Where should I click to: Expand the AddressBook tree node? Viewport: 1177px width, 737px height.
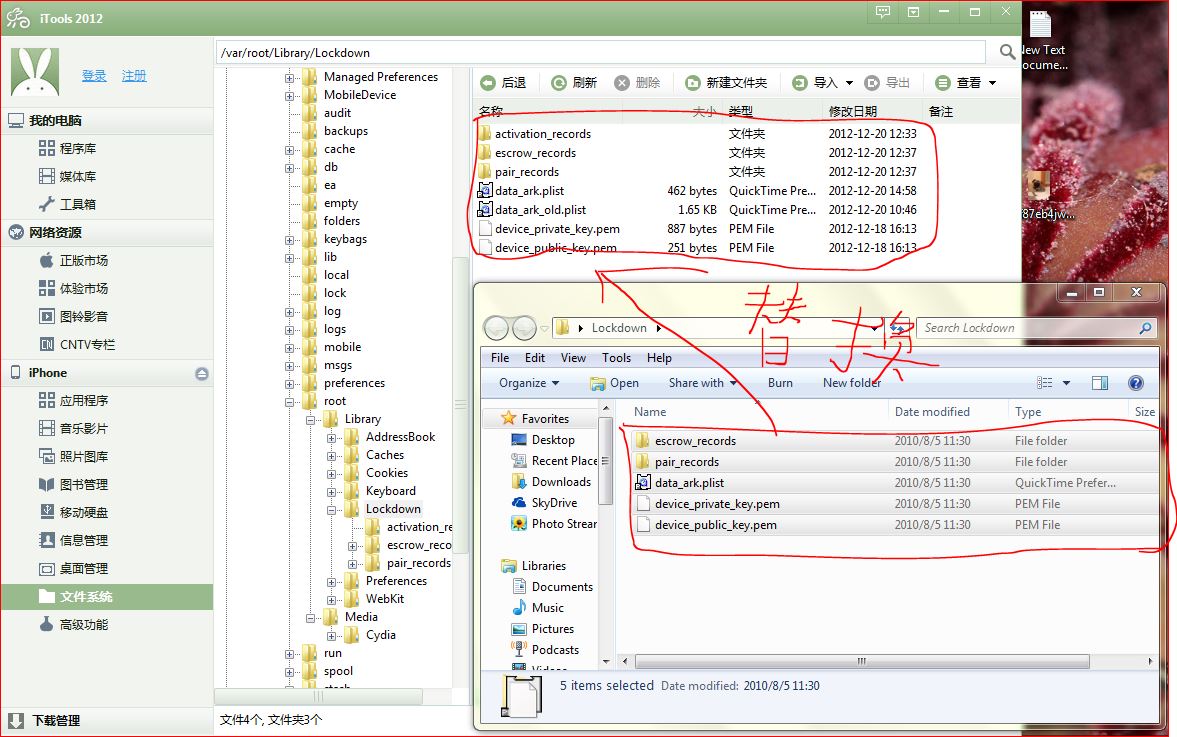331,438
